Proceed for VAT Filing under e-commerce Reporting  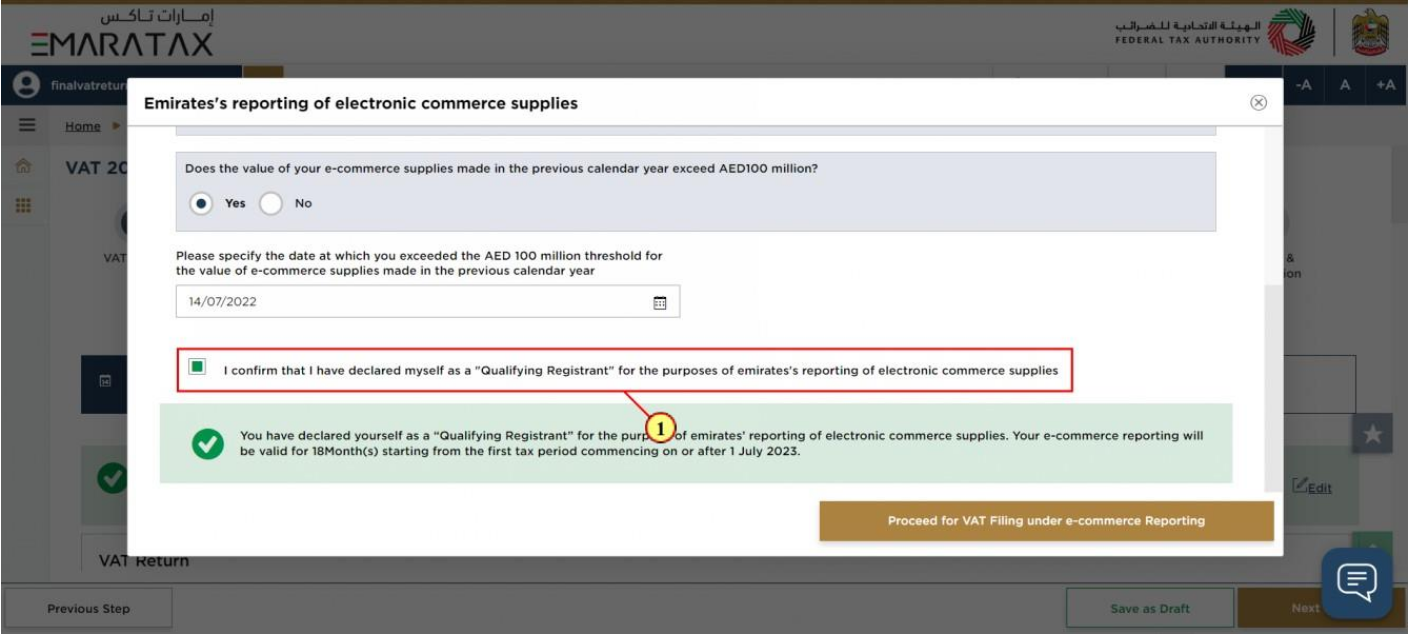pos(1046,520)
